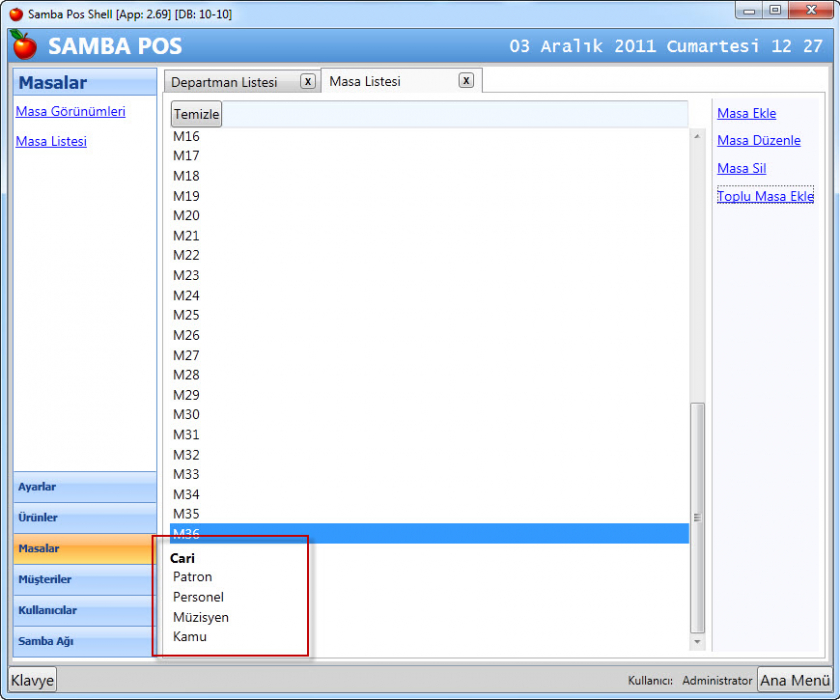Select table M35 in the list
Image resolution: width=840 pixels, height=700 pixels.
pyautogui.click(x=429, y=514)
